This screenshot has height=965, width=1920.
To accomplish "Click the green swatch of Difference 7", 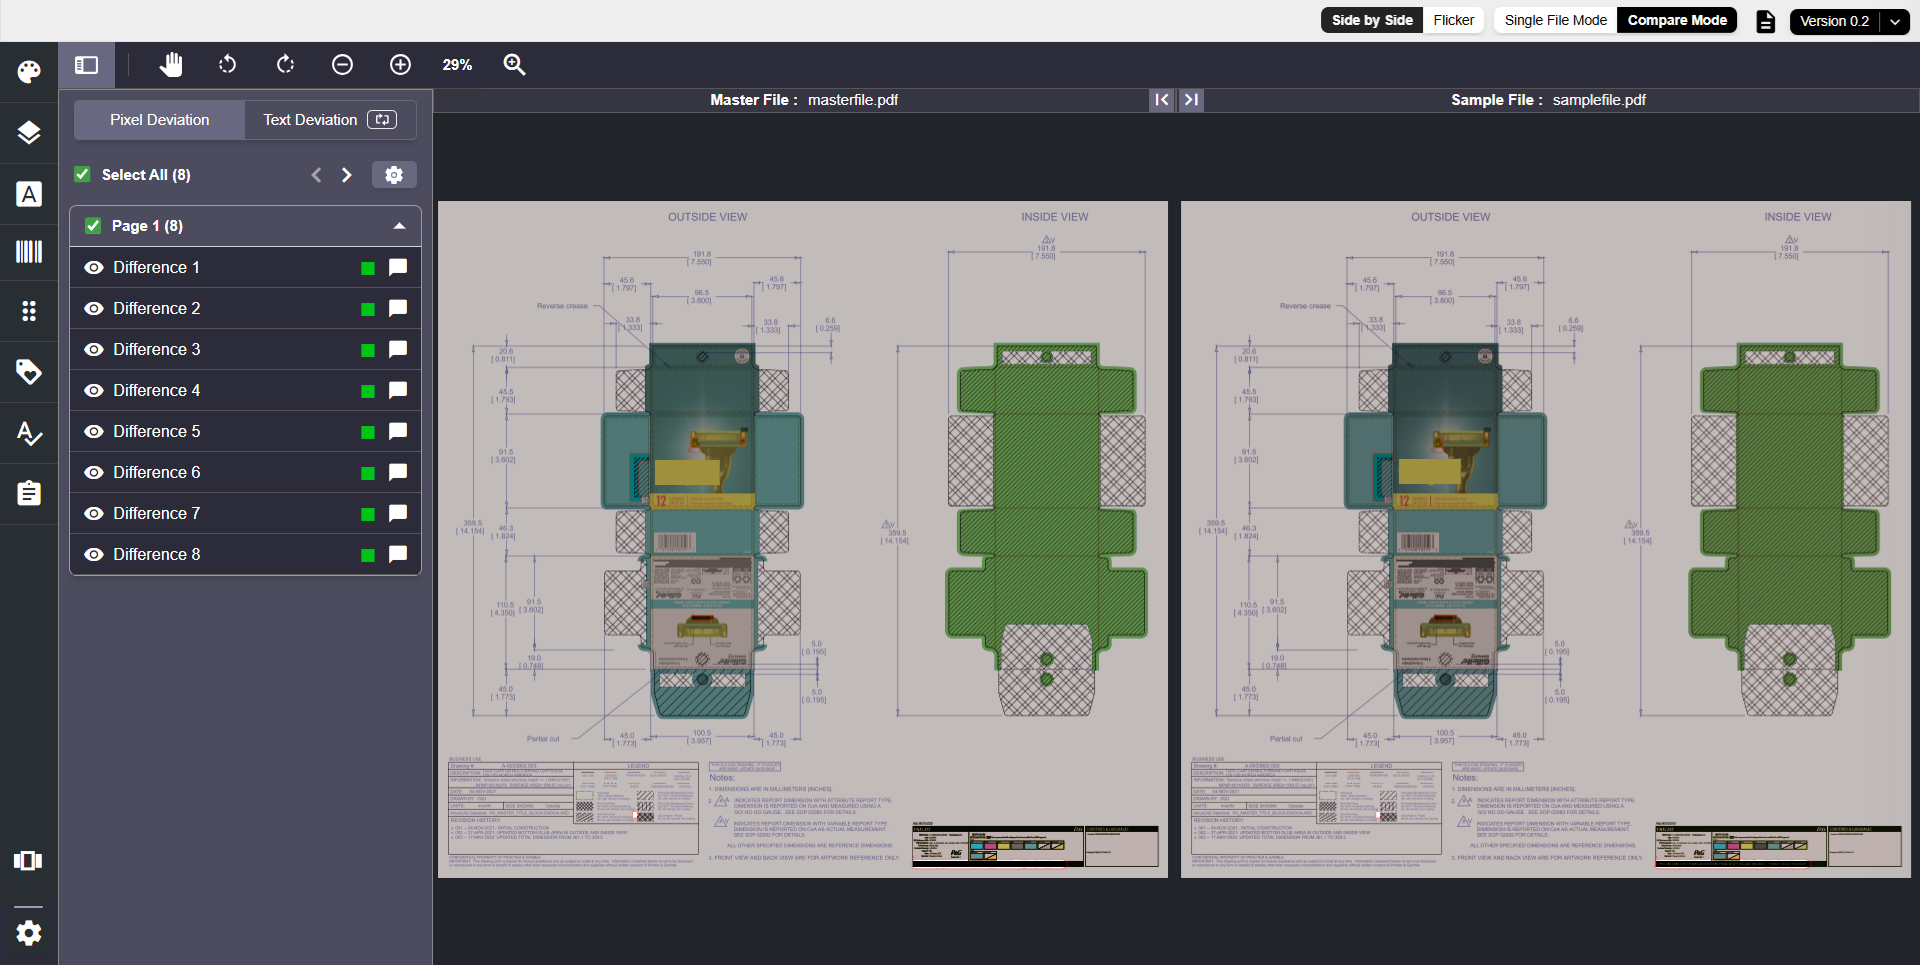I will [368, 514].
